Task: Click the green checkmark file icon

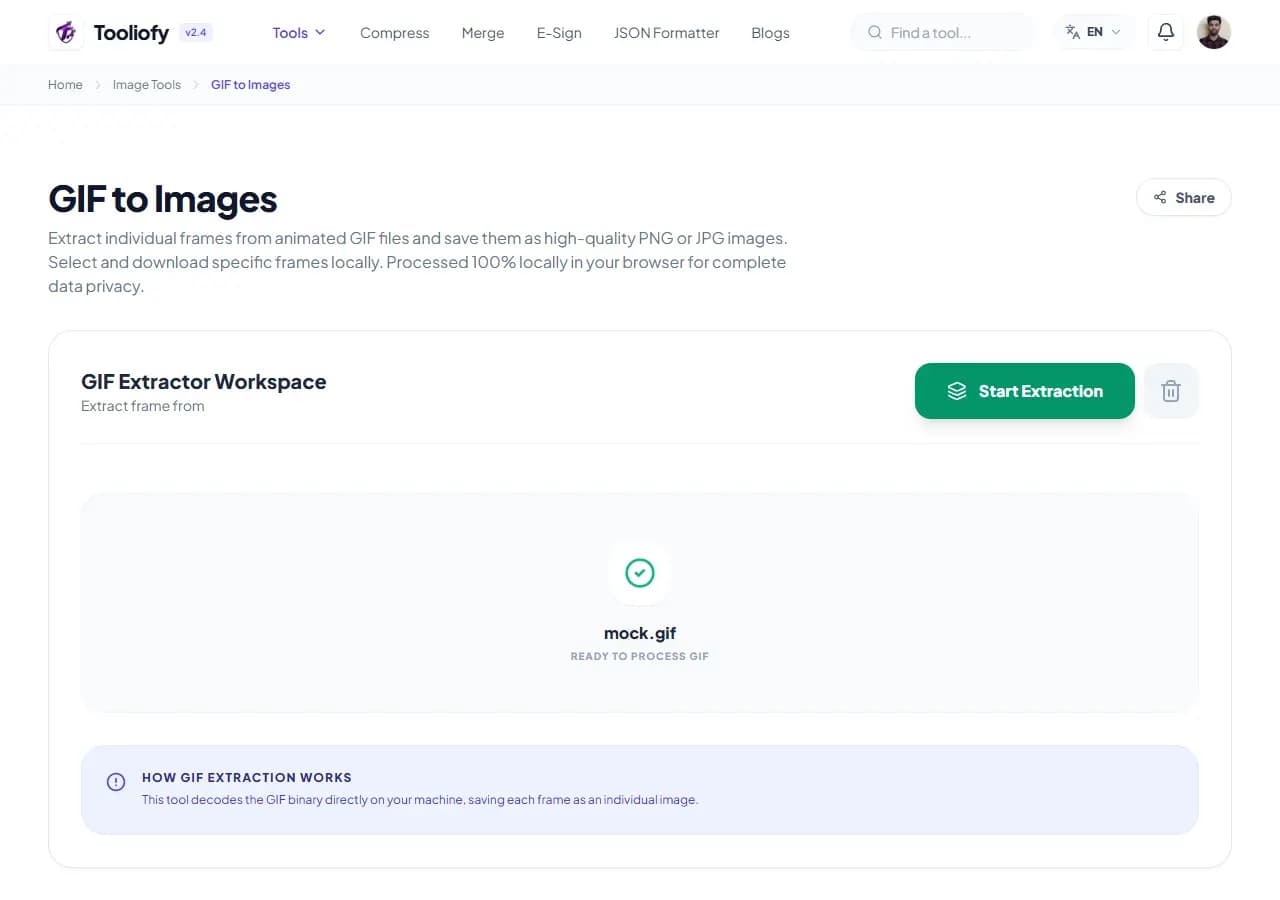Action: 640,573
